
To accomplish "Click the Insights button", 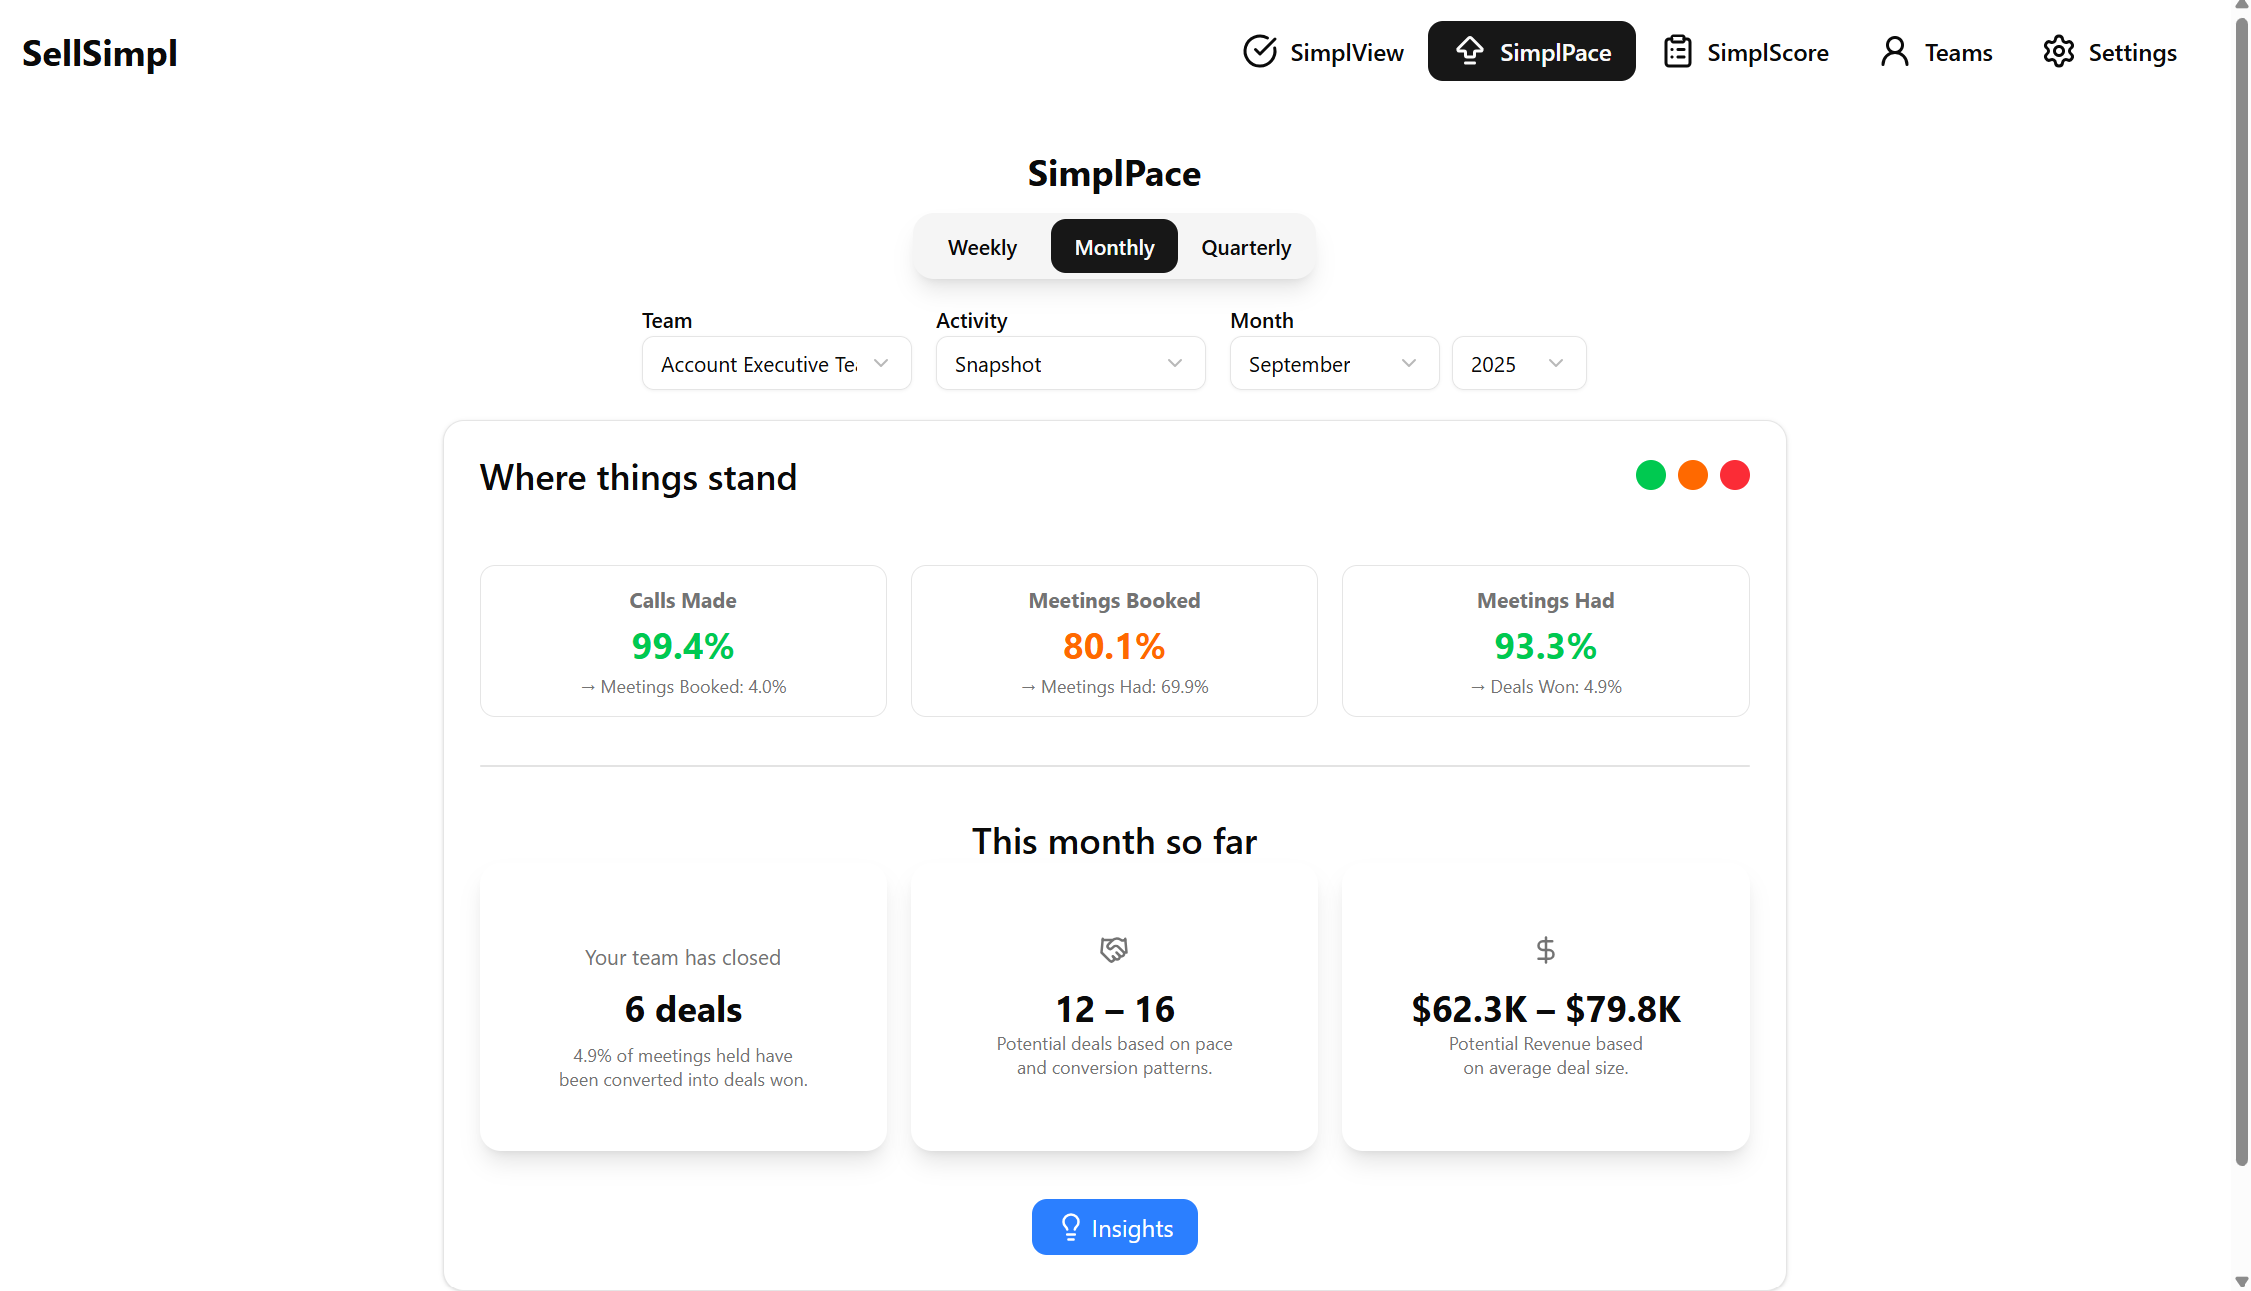I will pos(1114,1227).
